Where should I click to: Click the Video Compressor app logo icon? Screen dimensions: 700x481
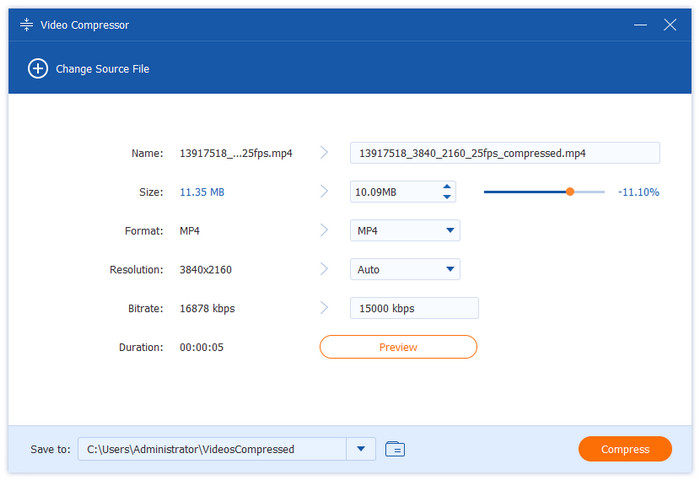click(x=27, y=24)
